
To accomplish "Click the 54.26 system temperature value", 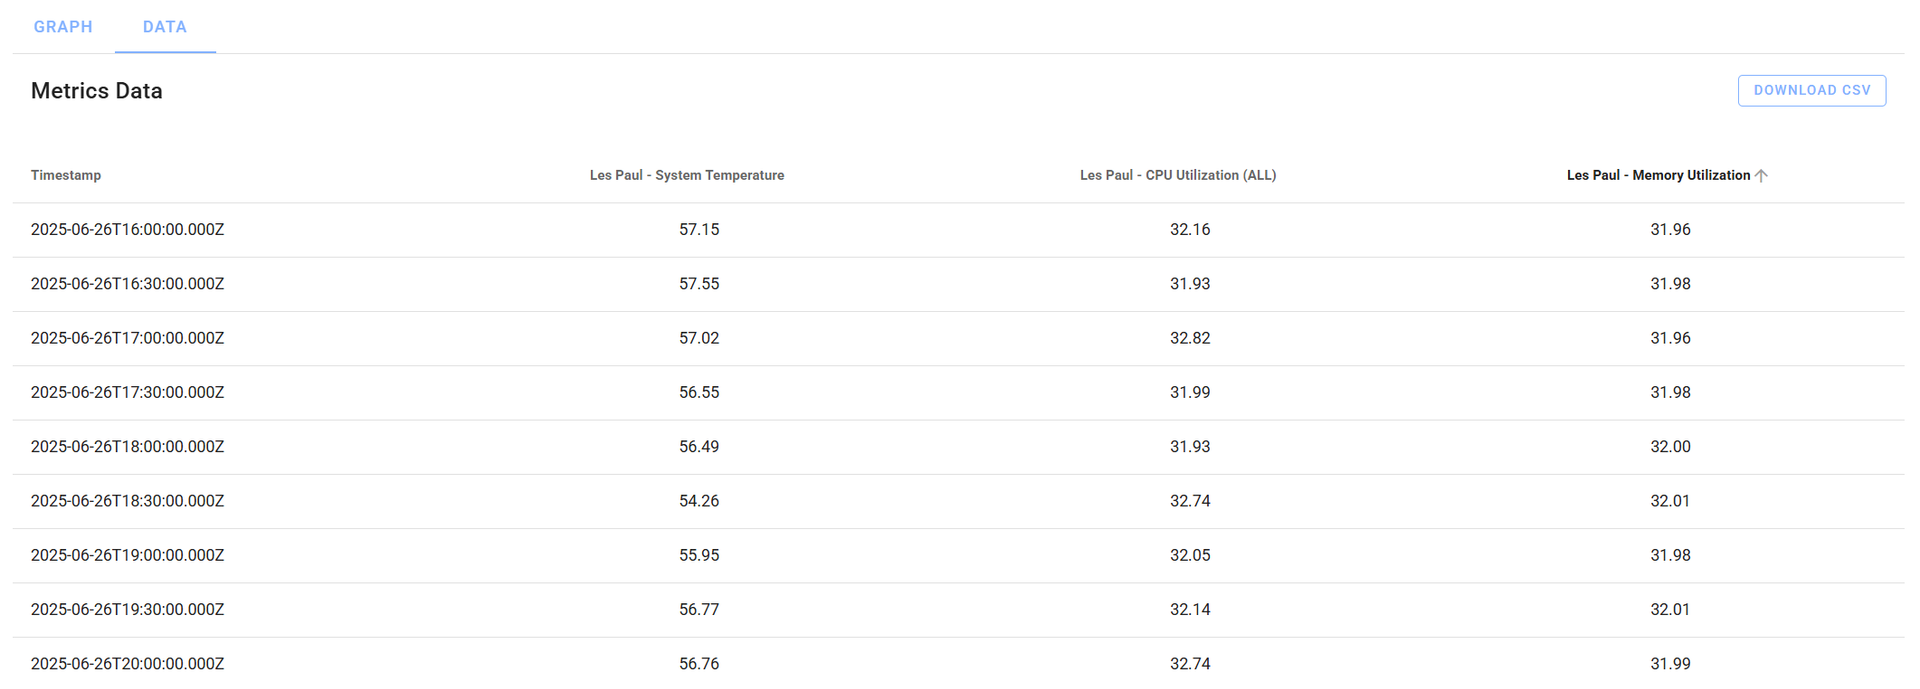I will 699,501.
